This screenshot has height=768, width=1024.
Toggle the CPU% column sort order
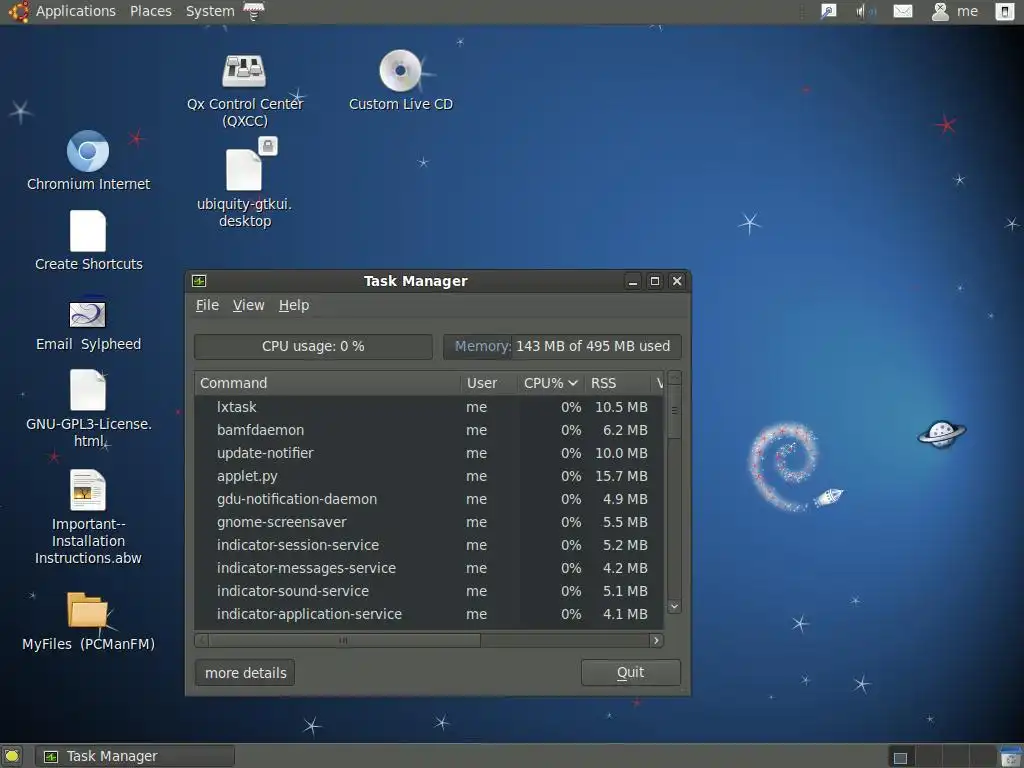coord(551,383)
